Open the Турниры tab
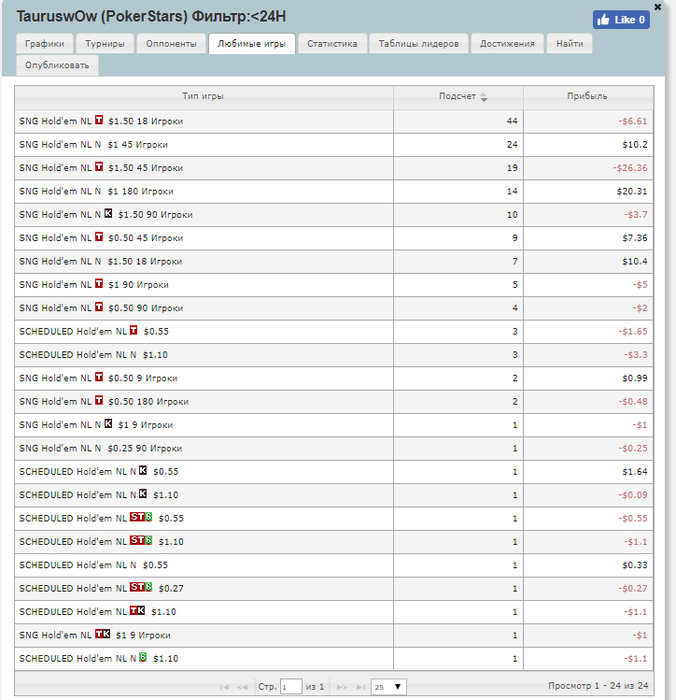Image resolution: width=676 pixels, height=700 pixels. pos(105,44)
